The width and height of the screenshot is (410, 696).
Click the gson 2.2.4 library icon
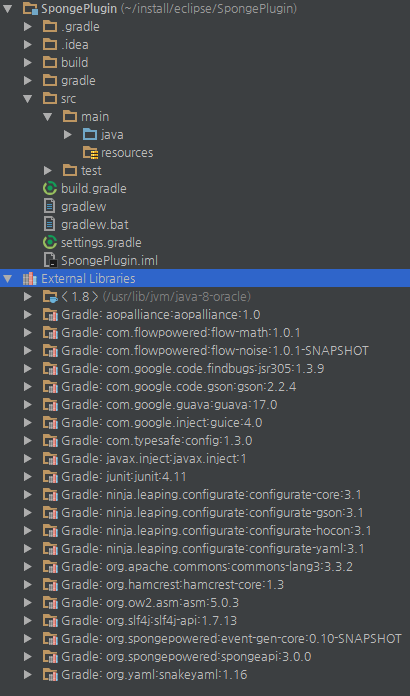[50, 387]
